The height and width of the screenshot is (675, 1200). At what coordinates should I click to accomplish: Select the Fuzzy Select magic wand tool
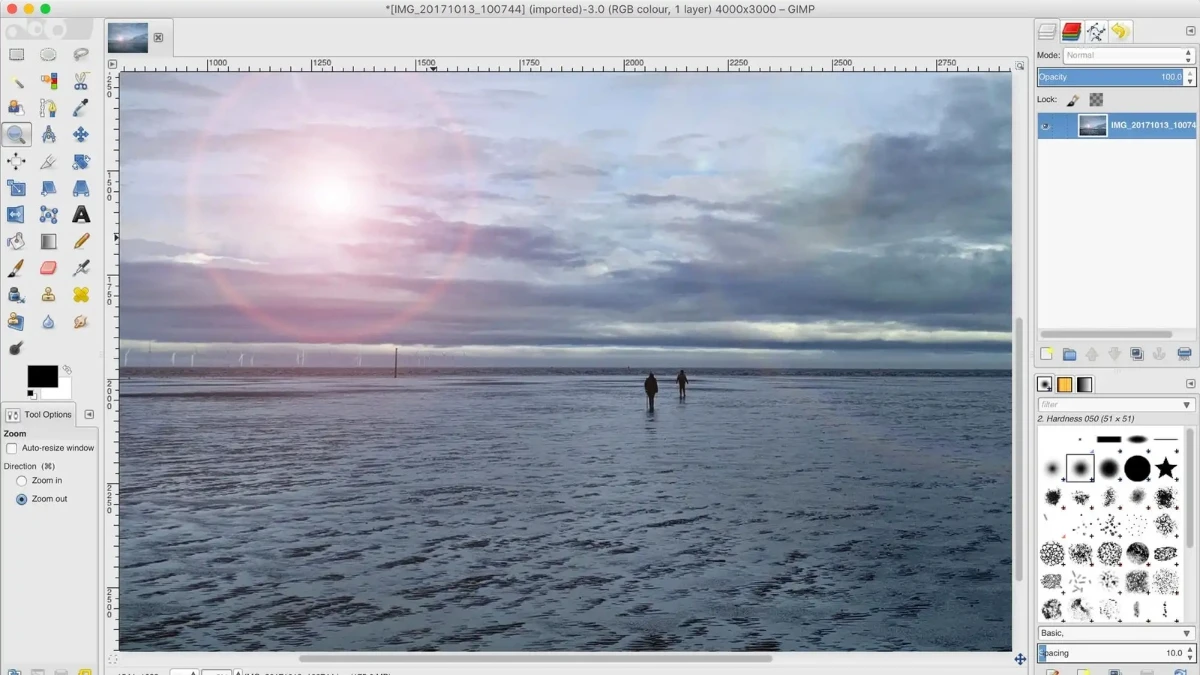[16, 81]
